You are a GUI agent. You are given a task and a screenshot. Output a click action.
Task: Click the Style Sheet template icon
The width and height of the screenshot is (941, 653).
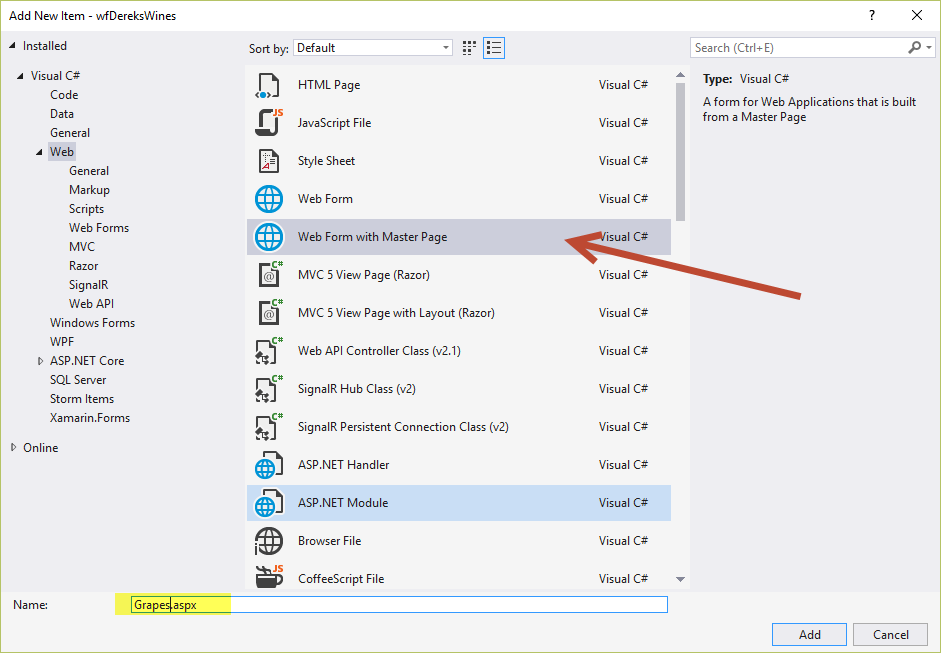click(268, 161)
